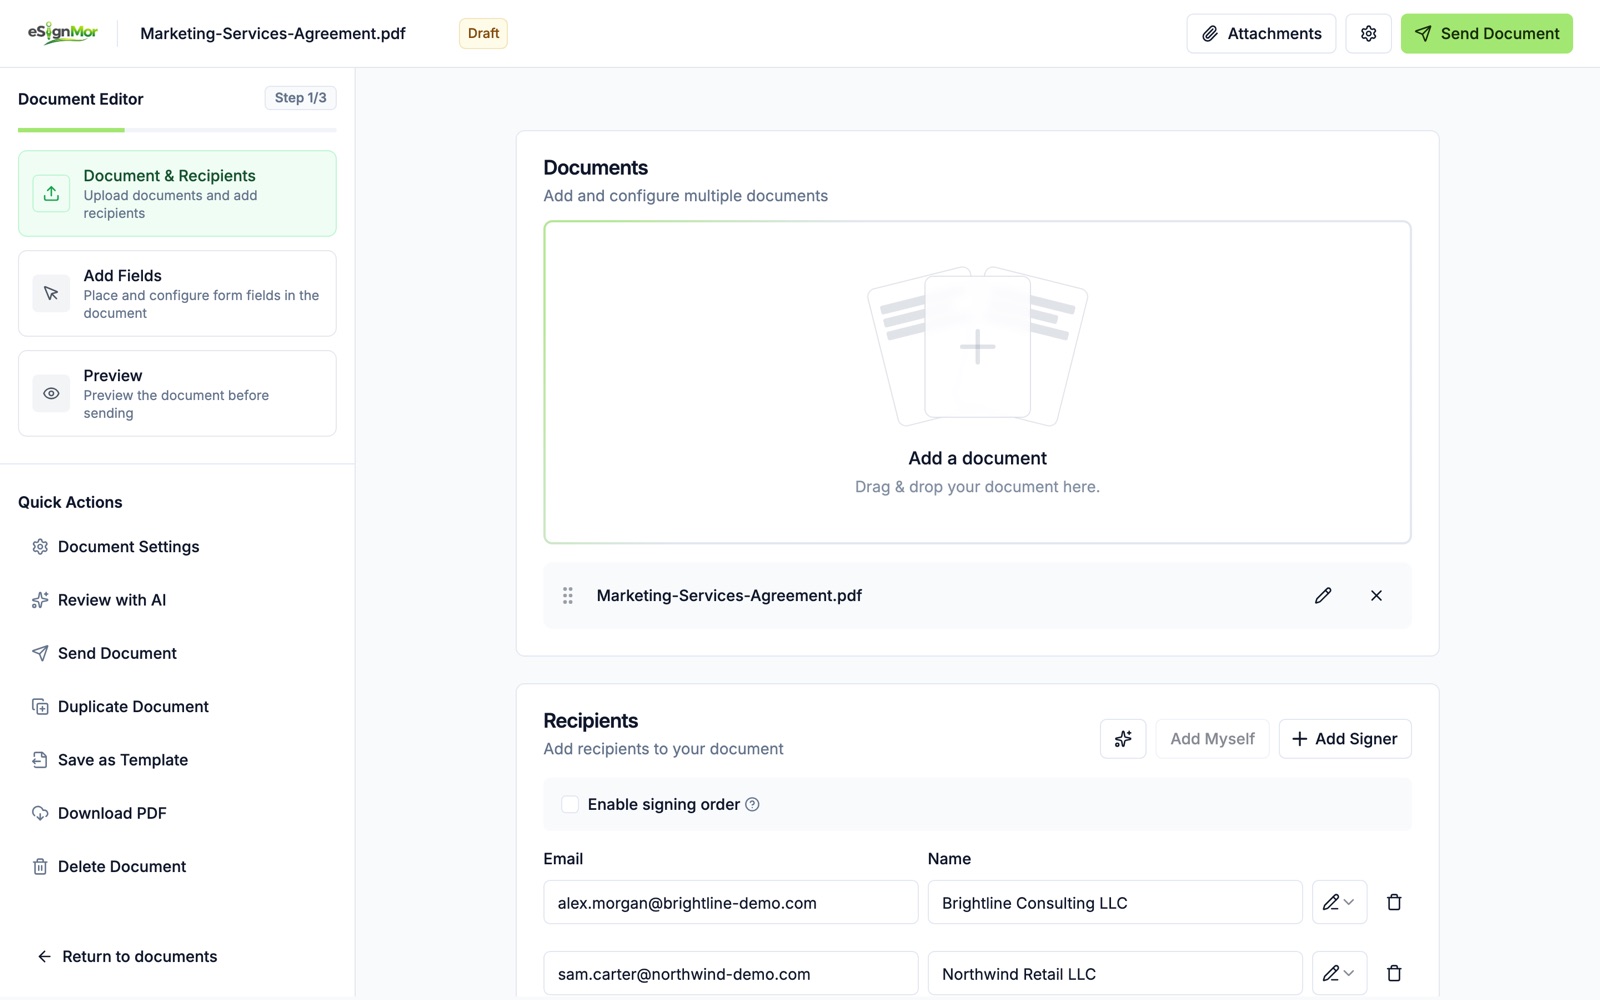Go to the Add Fields step
This screenshot has width=1600, height=1000.
tap(177, 293)
